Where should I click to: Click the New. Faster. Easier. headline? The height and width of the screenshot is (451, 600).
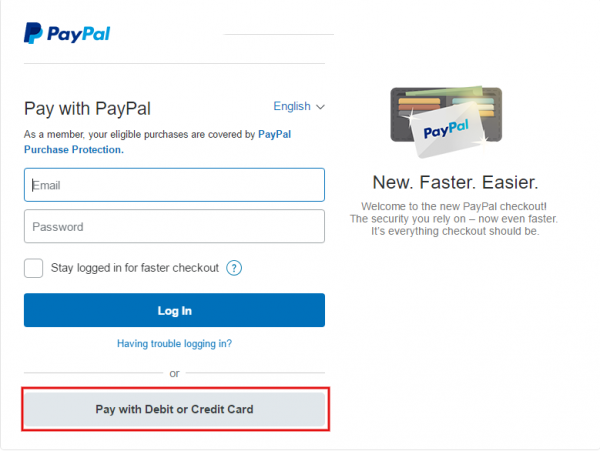click(x=455, y=182)
